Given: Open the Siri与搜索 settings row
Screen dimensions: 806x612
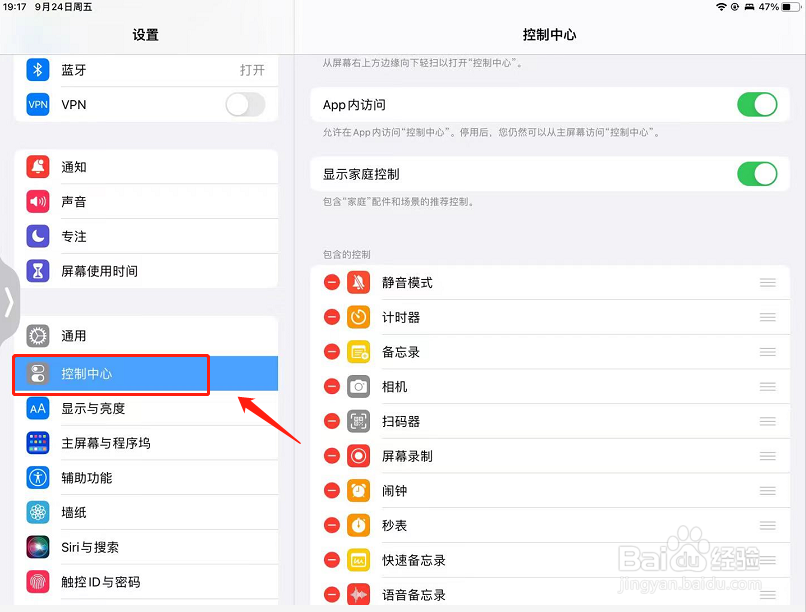Looking at the screenshot, I should 146,547.
